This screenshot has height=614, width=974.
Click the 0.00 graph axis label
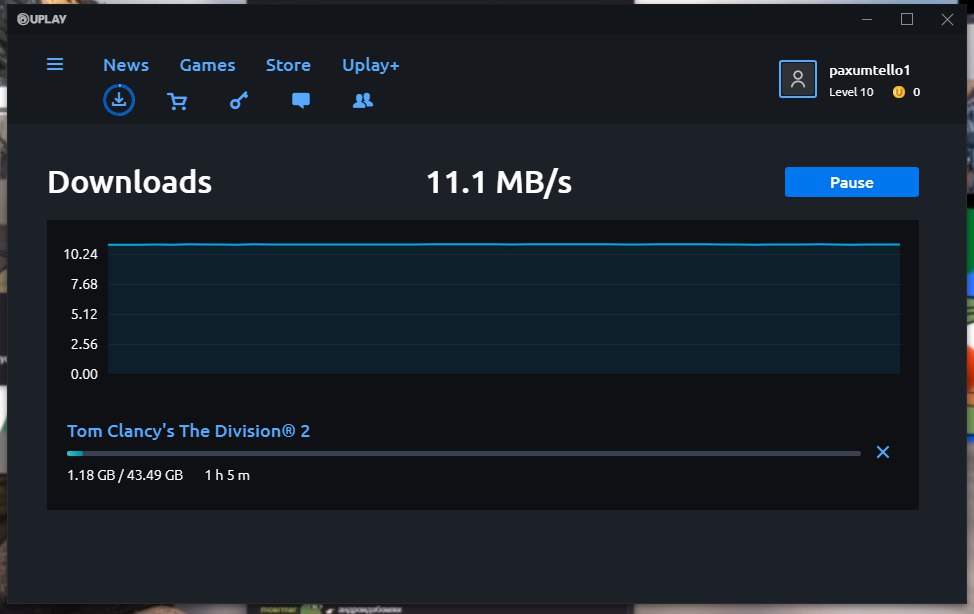pos(84,374)
